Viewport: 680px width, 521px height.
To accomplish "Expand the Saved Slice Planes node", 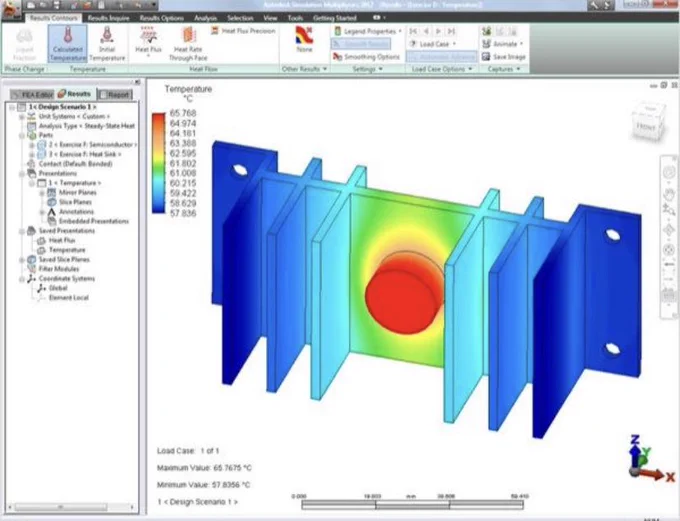I will (x=22, y=260).
